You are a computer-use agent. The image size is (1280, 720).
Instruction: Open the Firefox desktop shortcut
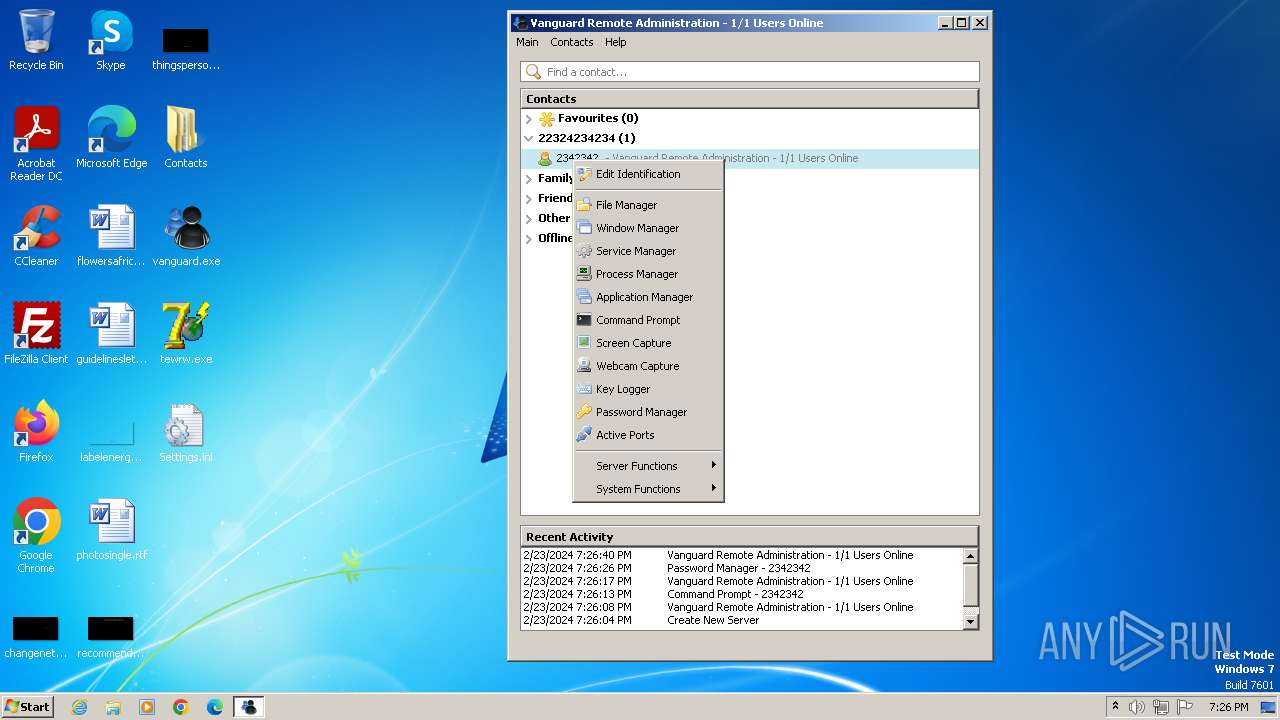(36, 432)
